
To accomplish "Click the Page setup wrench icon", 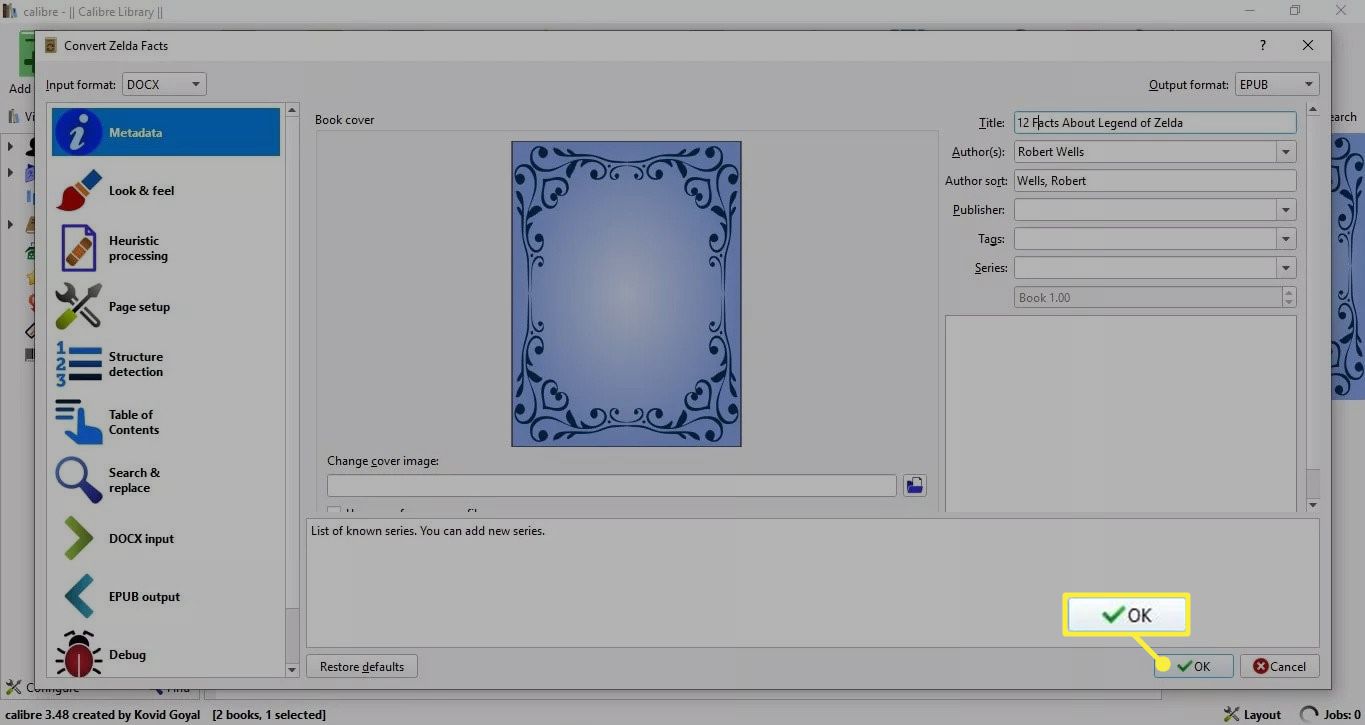I will tap(78, 306).
